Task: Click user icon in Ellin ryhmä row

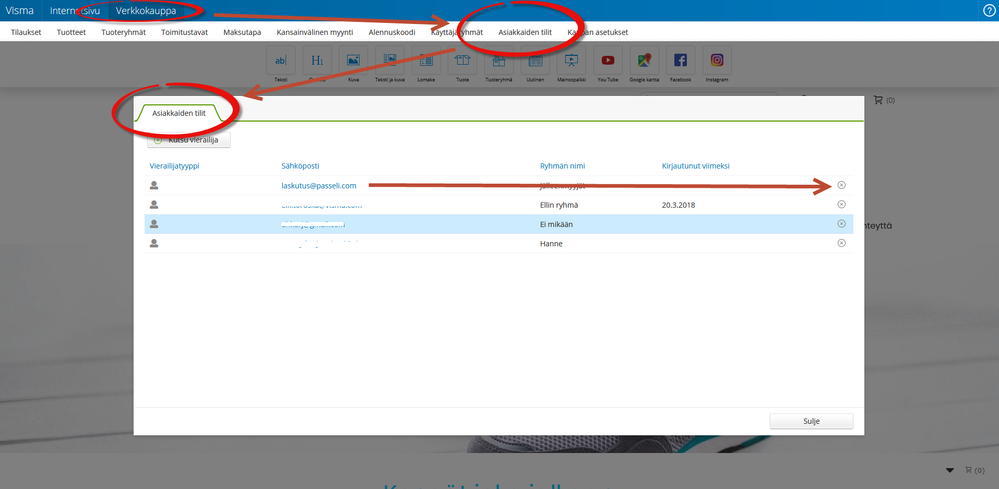Action: coord(154,204)
